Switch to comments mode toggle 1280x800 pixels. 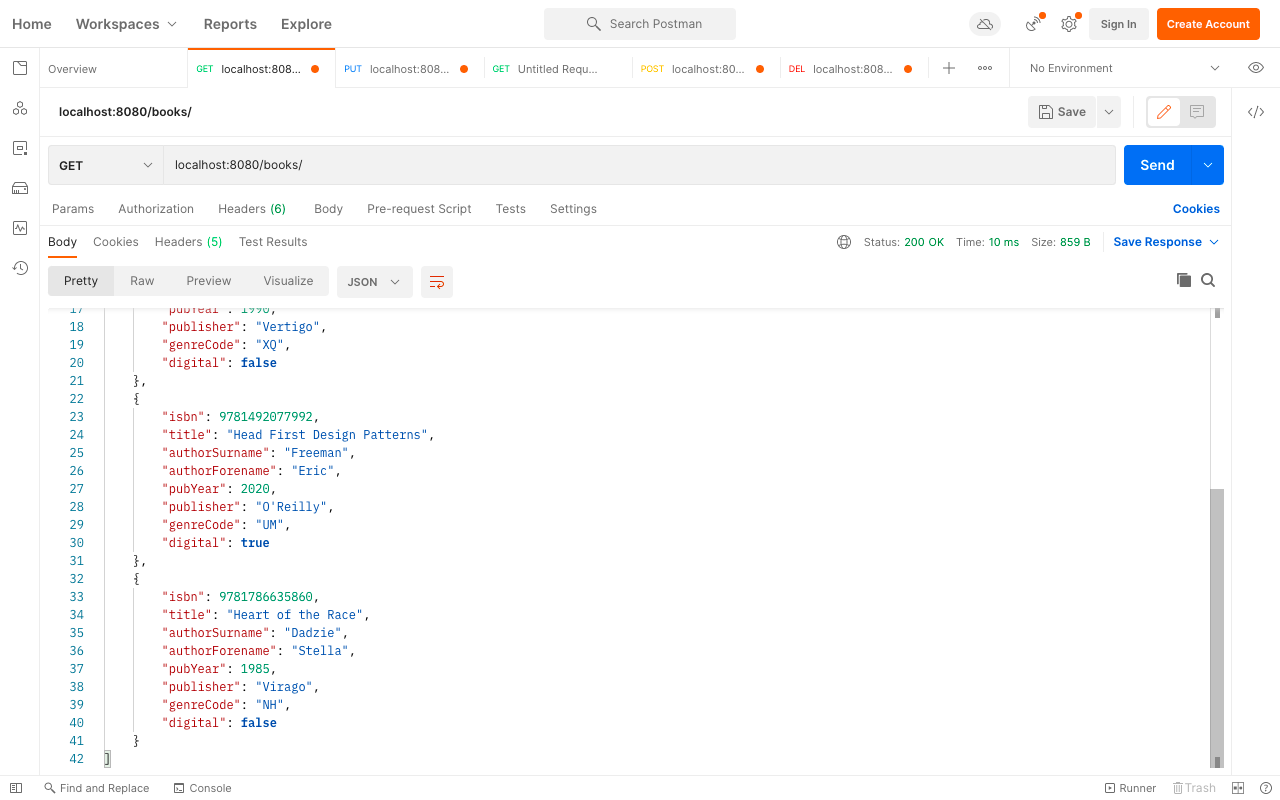click(x=1198, y=112)
